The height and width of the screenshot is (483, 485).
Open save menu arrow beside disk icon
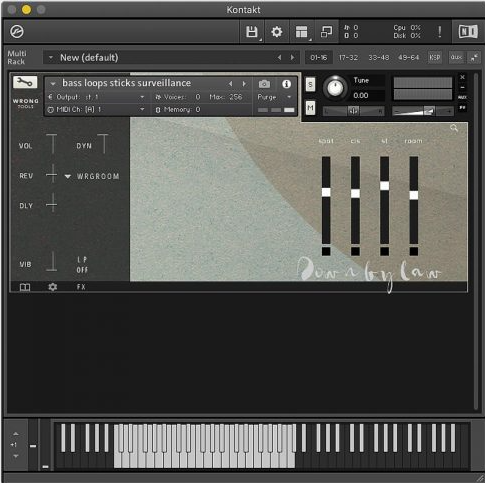(x=261, y=40)
